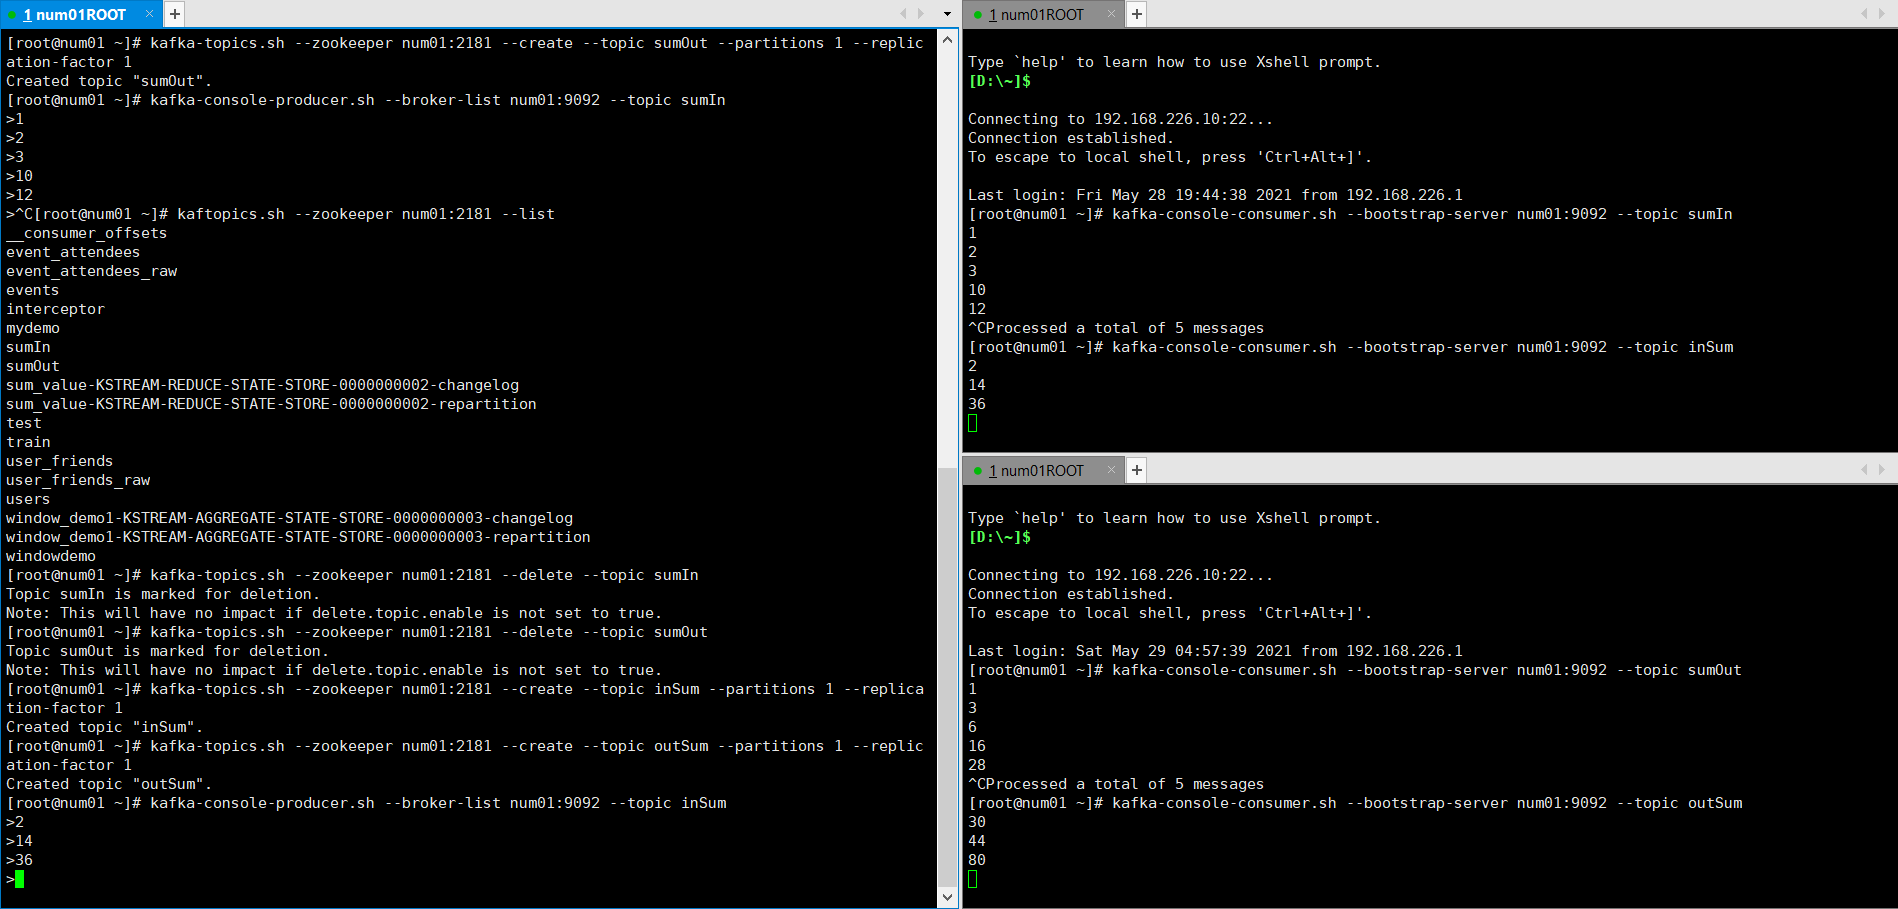The width and height of the screenshot is (1898, 909).
Task: Click the scrollbar down-arrow icon in the left pane
Action: [947, 897]
